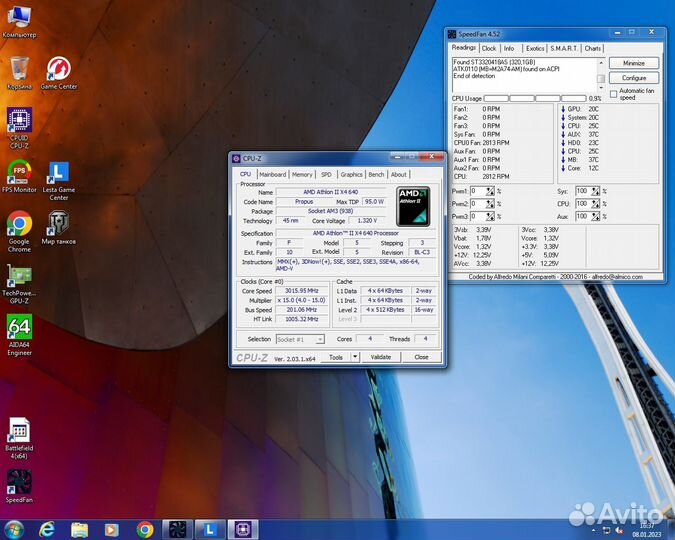Click the AMD Athlon II logo in CPU-Z

click(413, 206)
